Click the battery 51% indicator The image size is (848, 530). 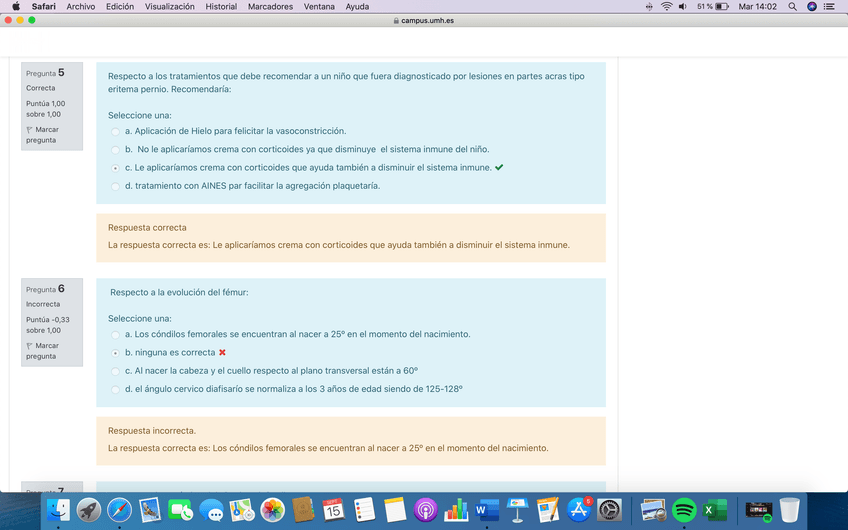(713, 6)
